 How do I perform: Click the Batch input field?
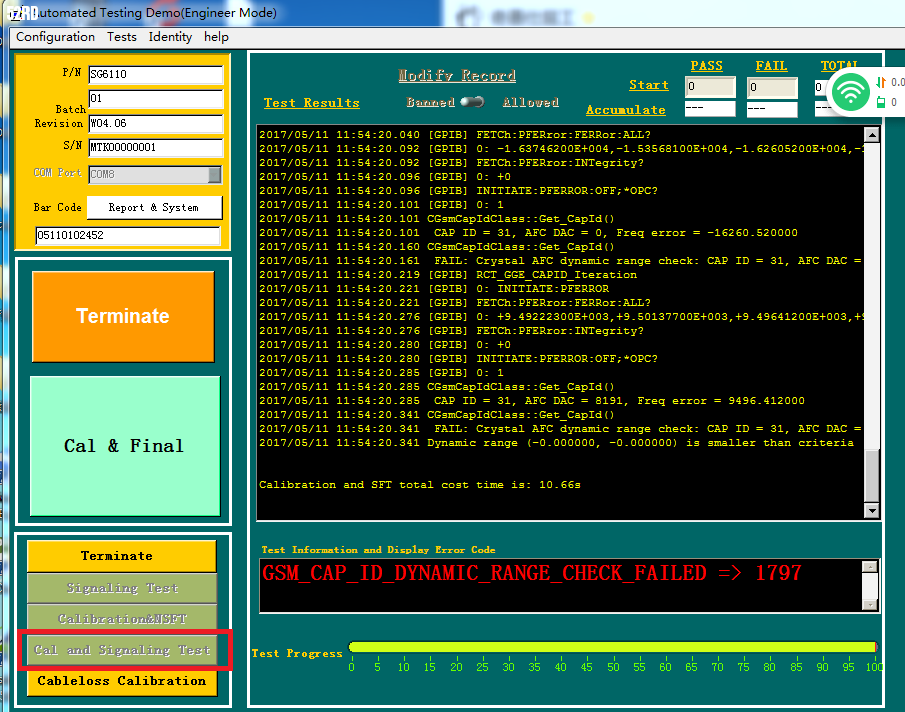pyautogui.click(x=156, y=99)
